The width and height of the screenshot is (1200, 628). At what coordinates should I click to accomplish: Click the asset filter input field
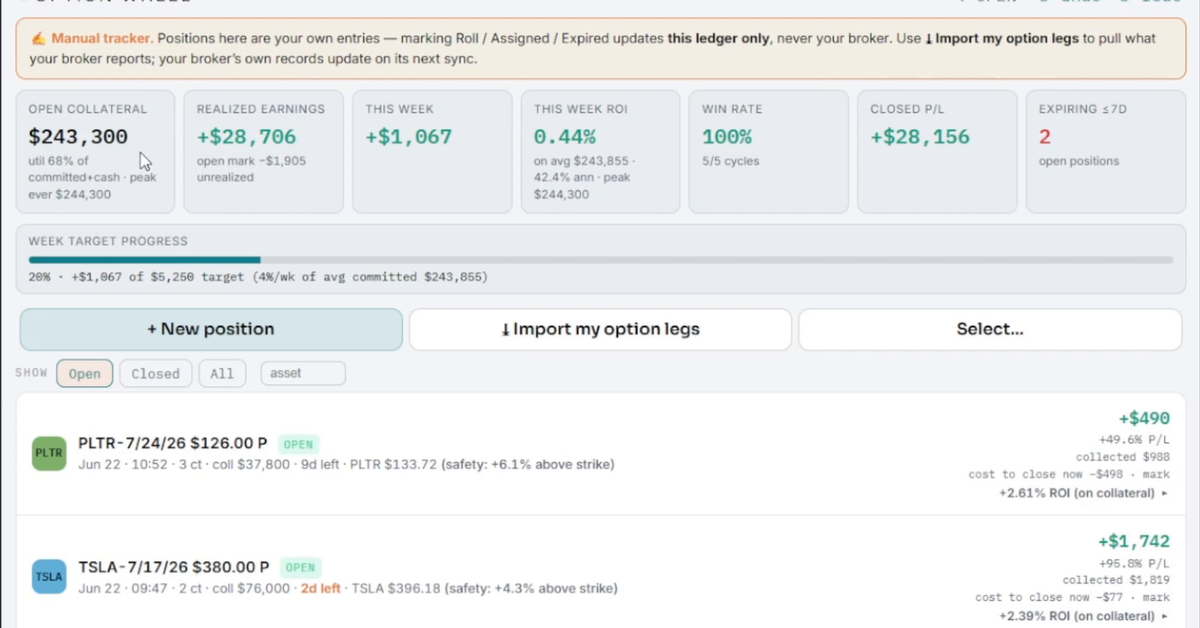(303, 373)
